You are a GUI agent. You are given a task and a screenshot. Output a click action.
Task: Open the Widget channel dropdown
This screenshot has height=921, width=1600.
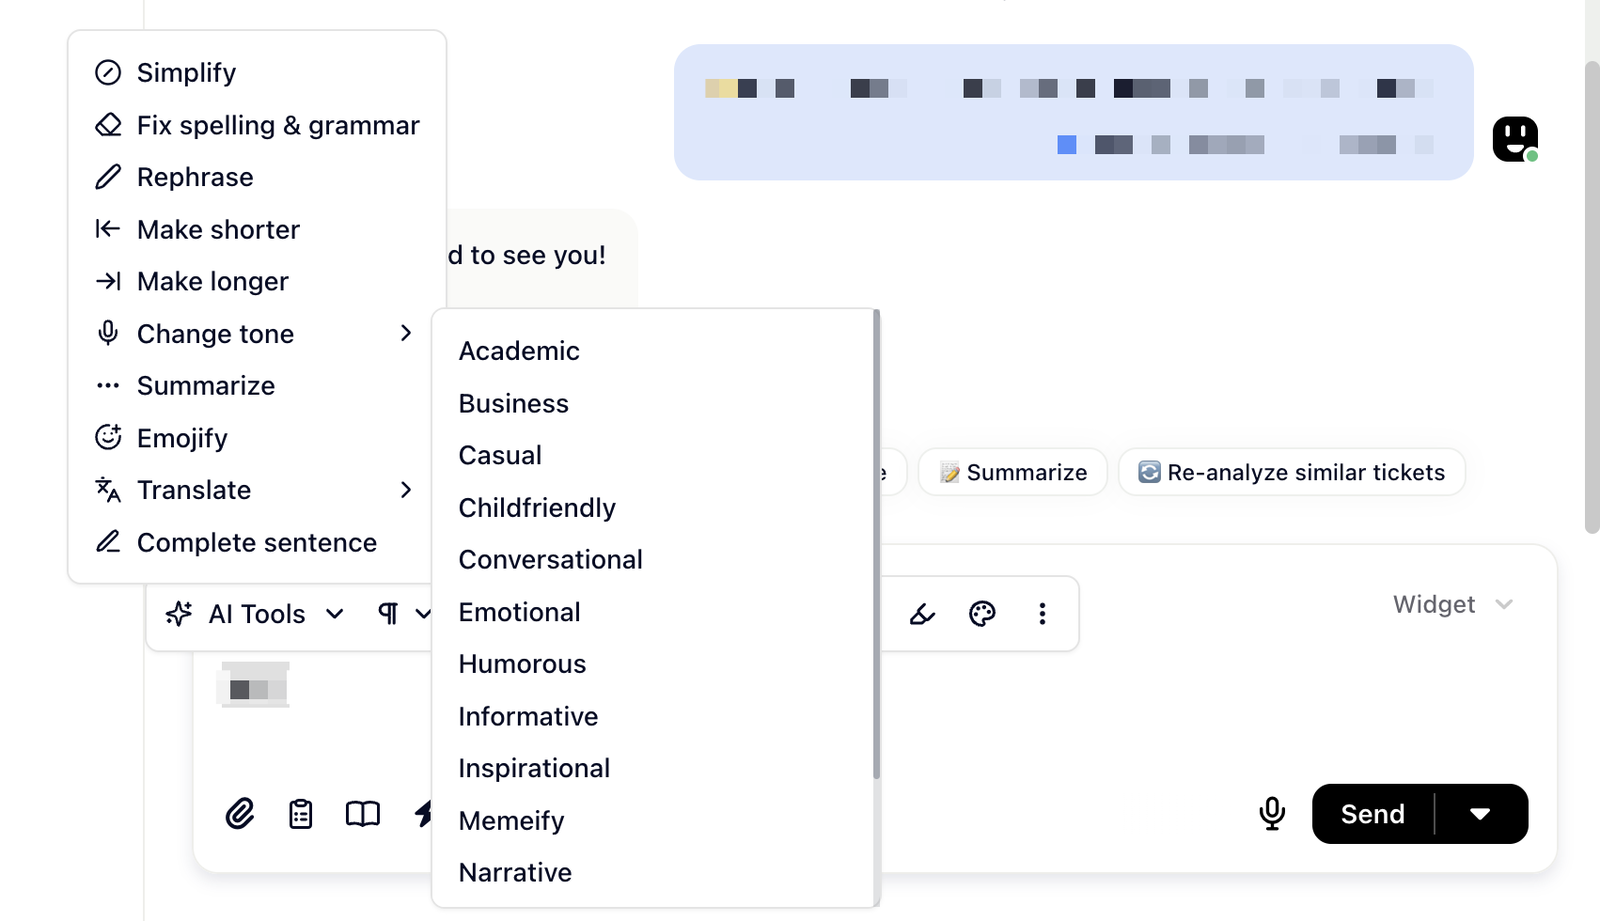1452,605
